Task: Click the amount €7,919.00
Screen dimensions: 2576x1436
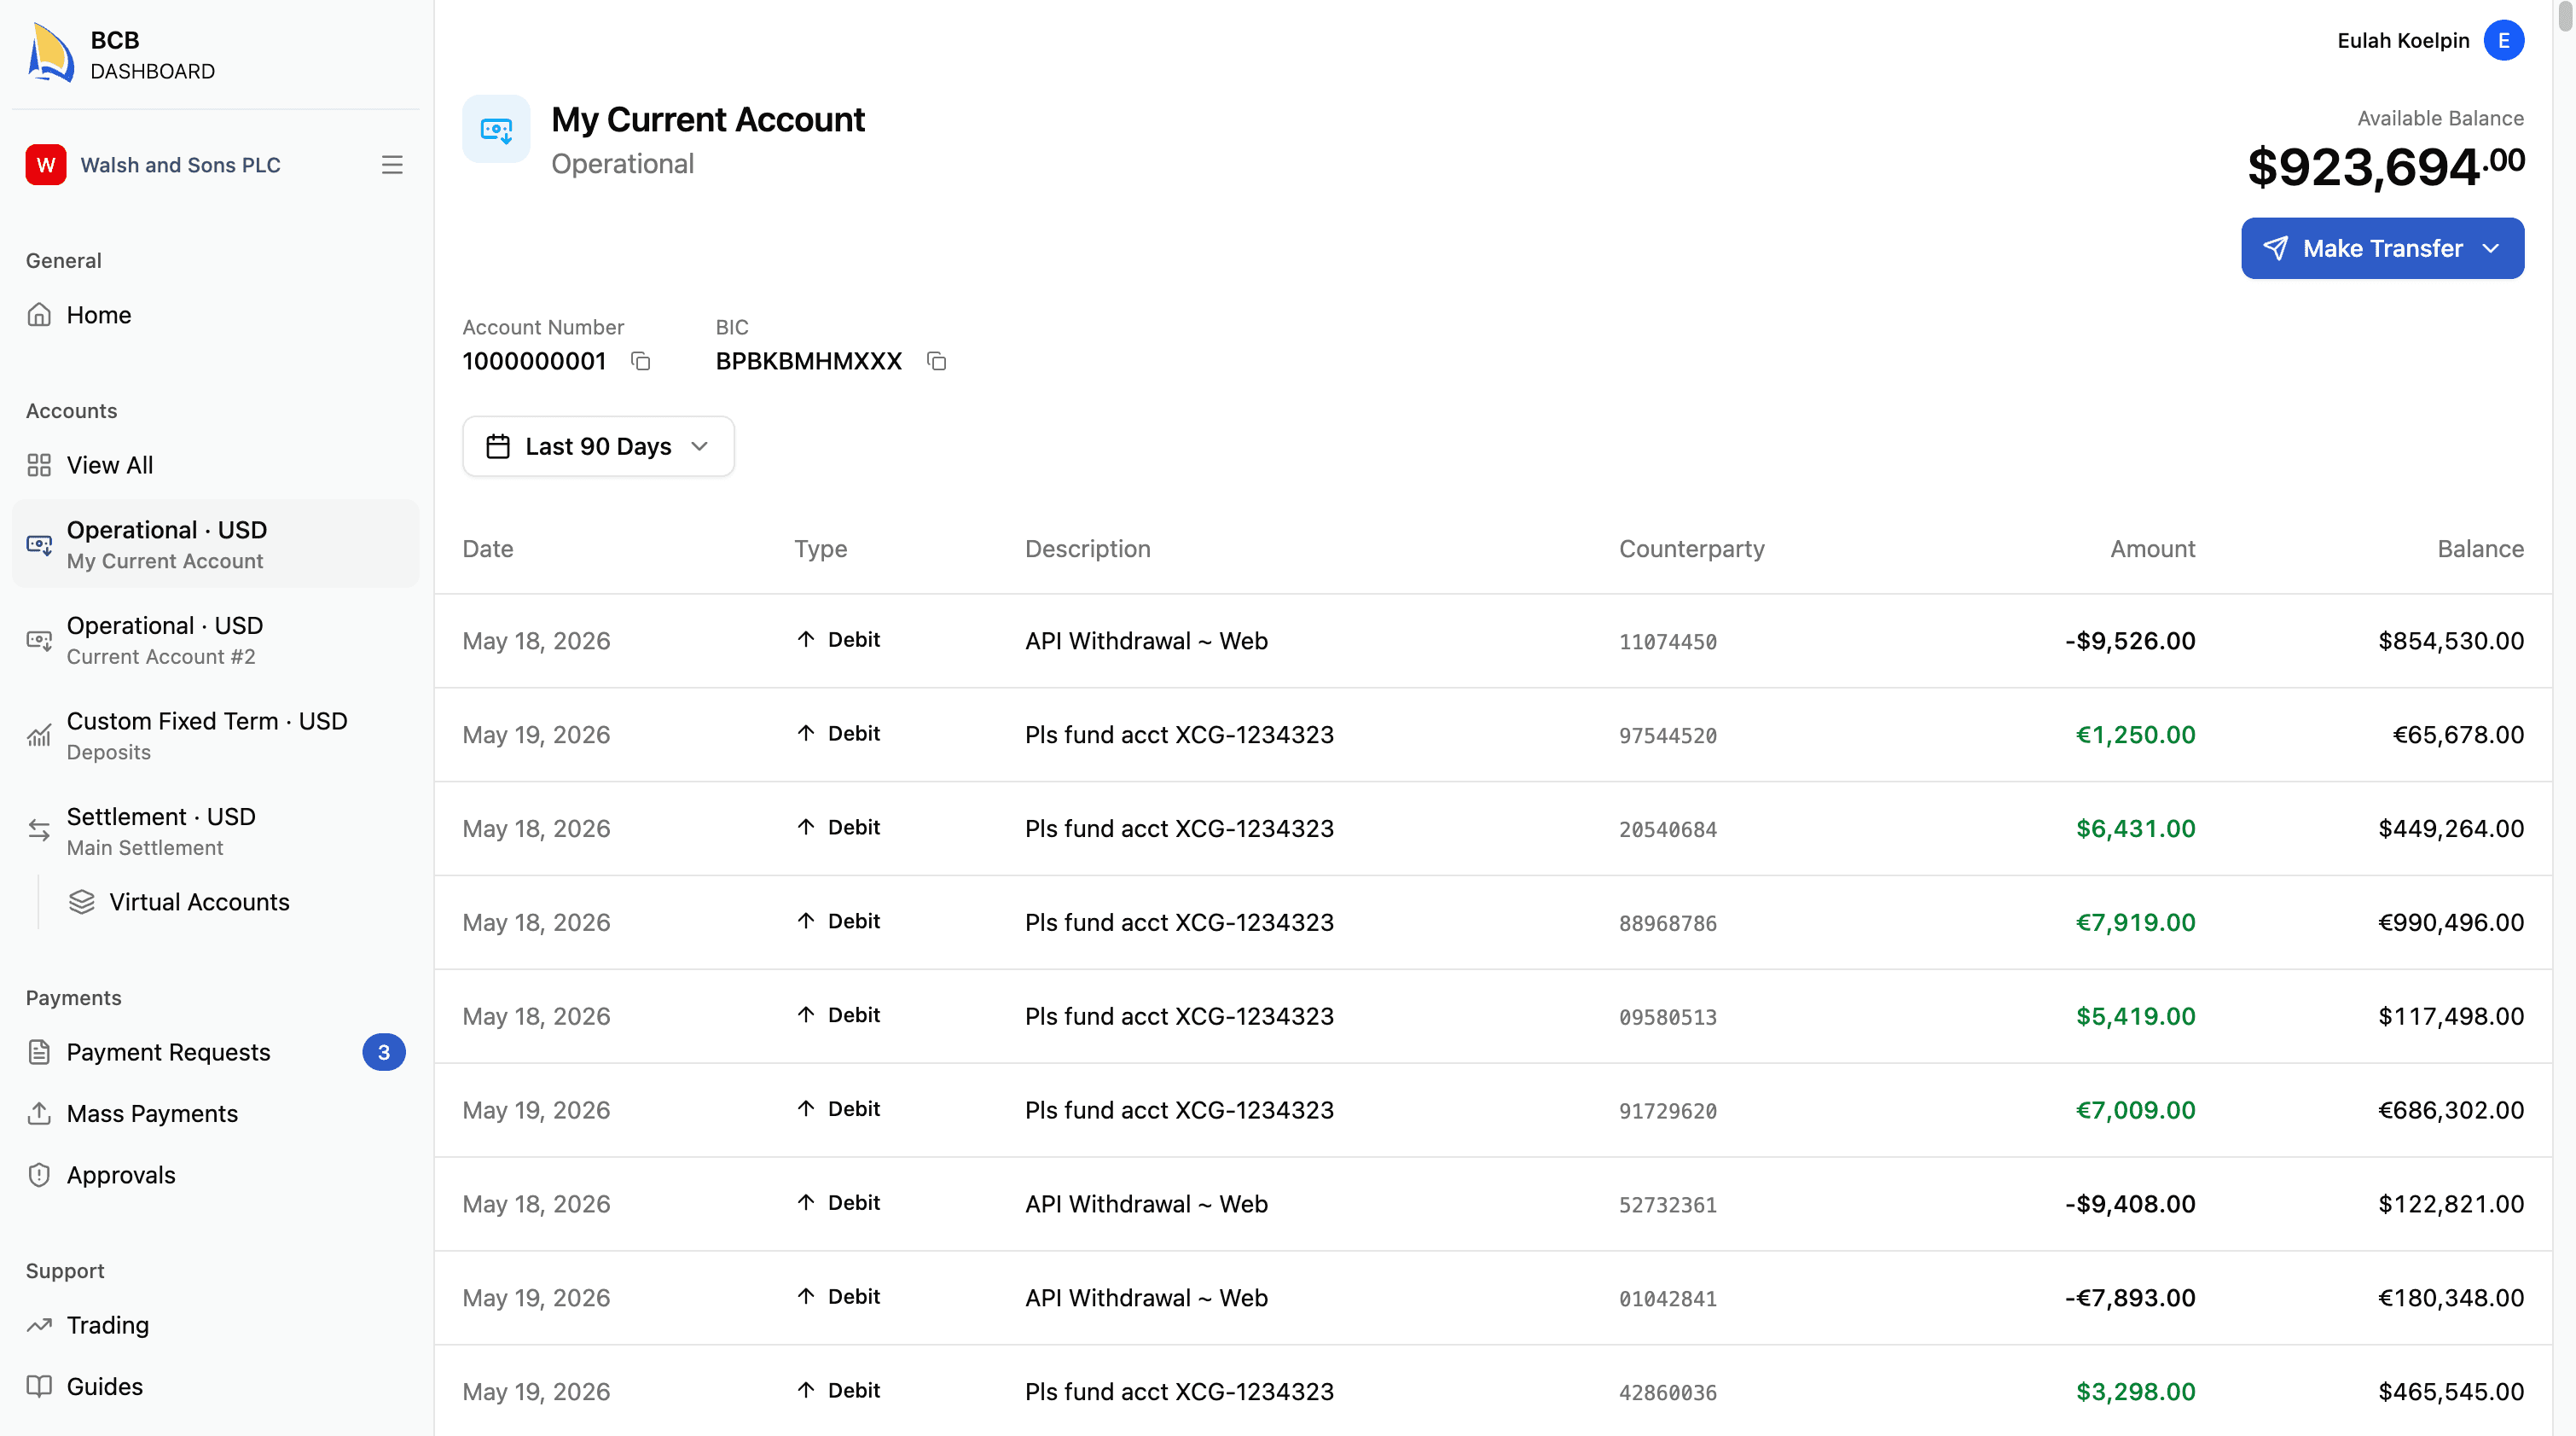Action: [2135, 922]
